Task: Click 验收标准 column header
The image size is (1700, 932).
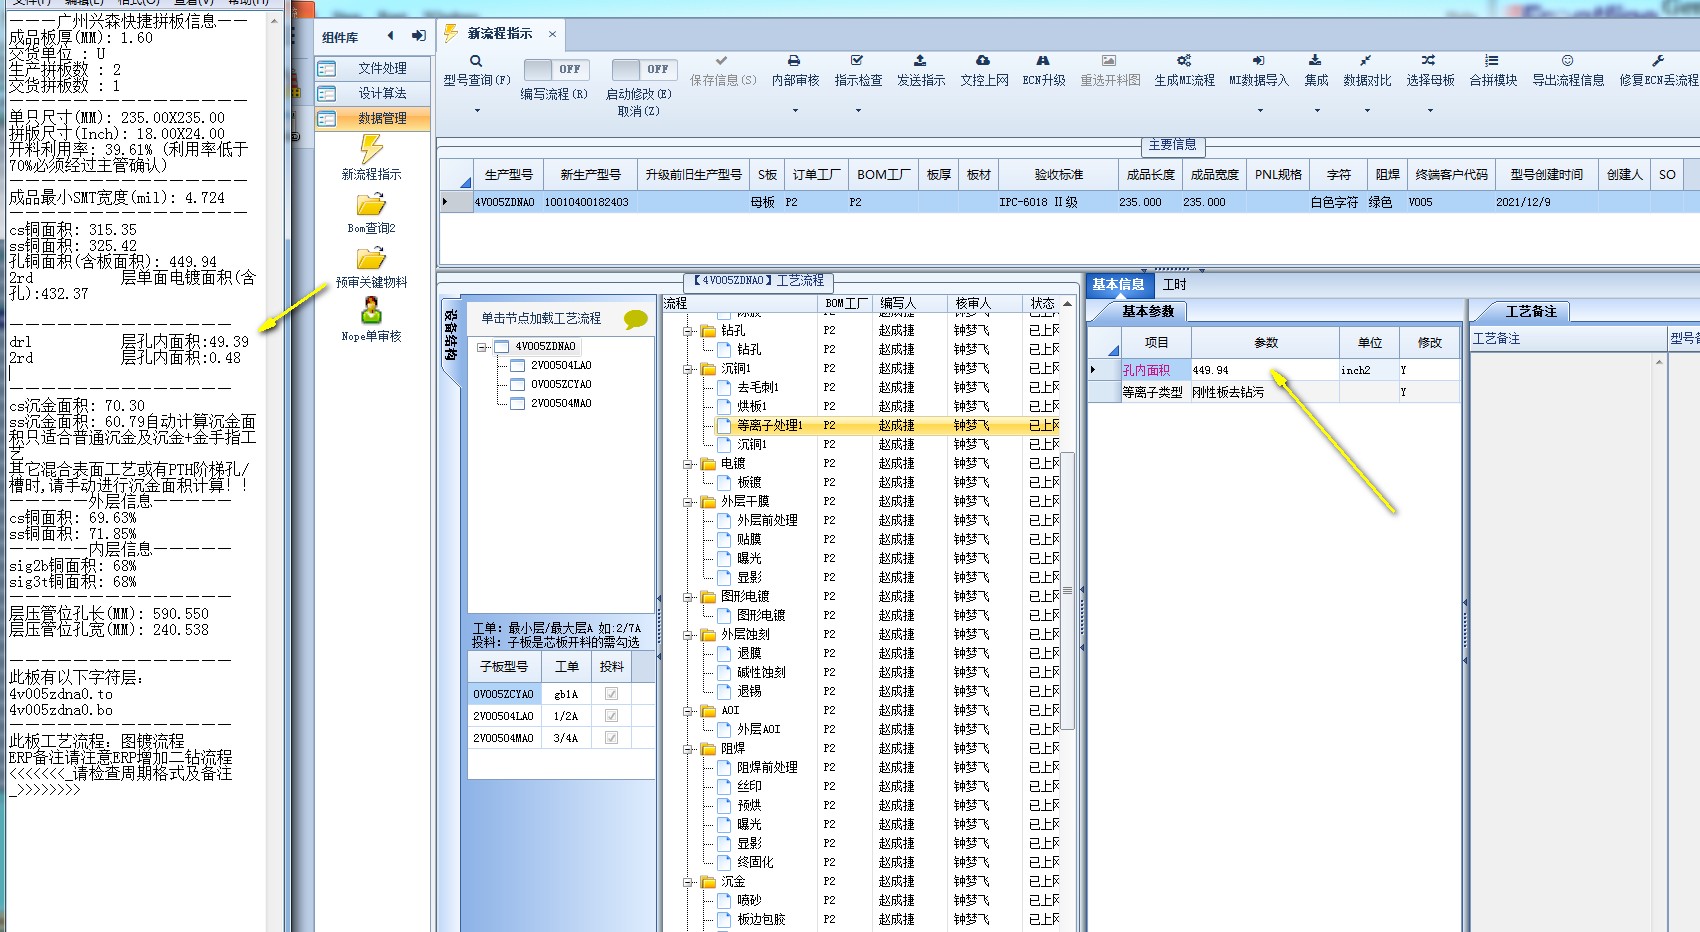Action: tap(1058, 175)
